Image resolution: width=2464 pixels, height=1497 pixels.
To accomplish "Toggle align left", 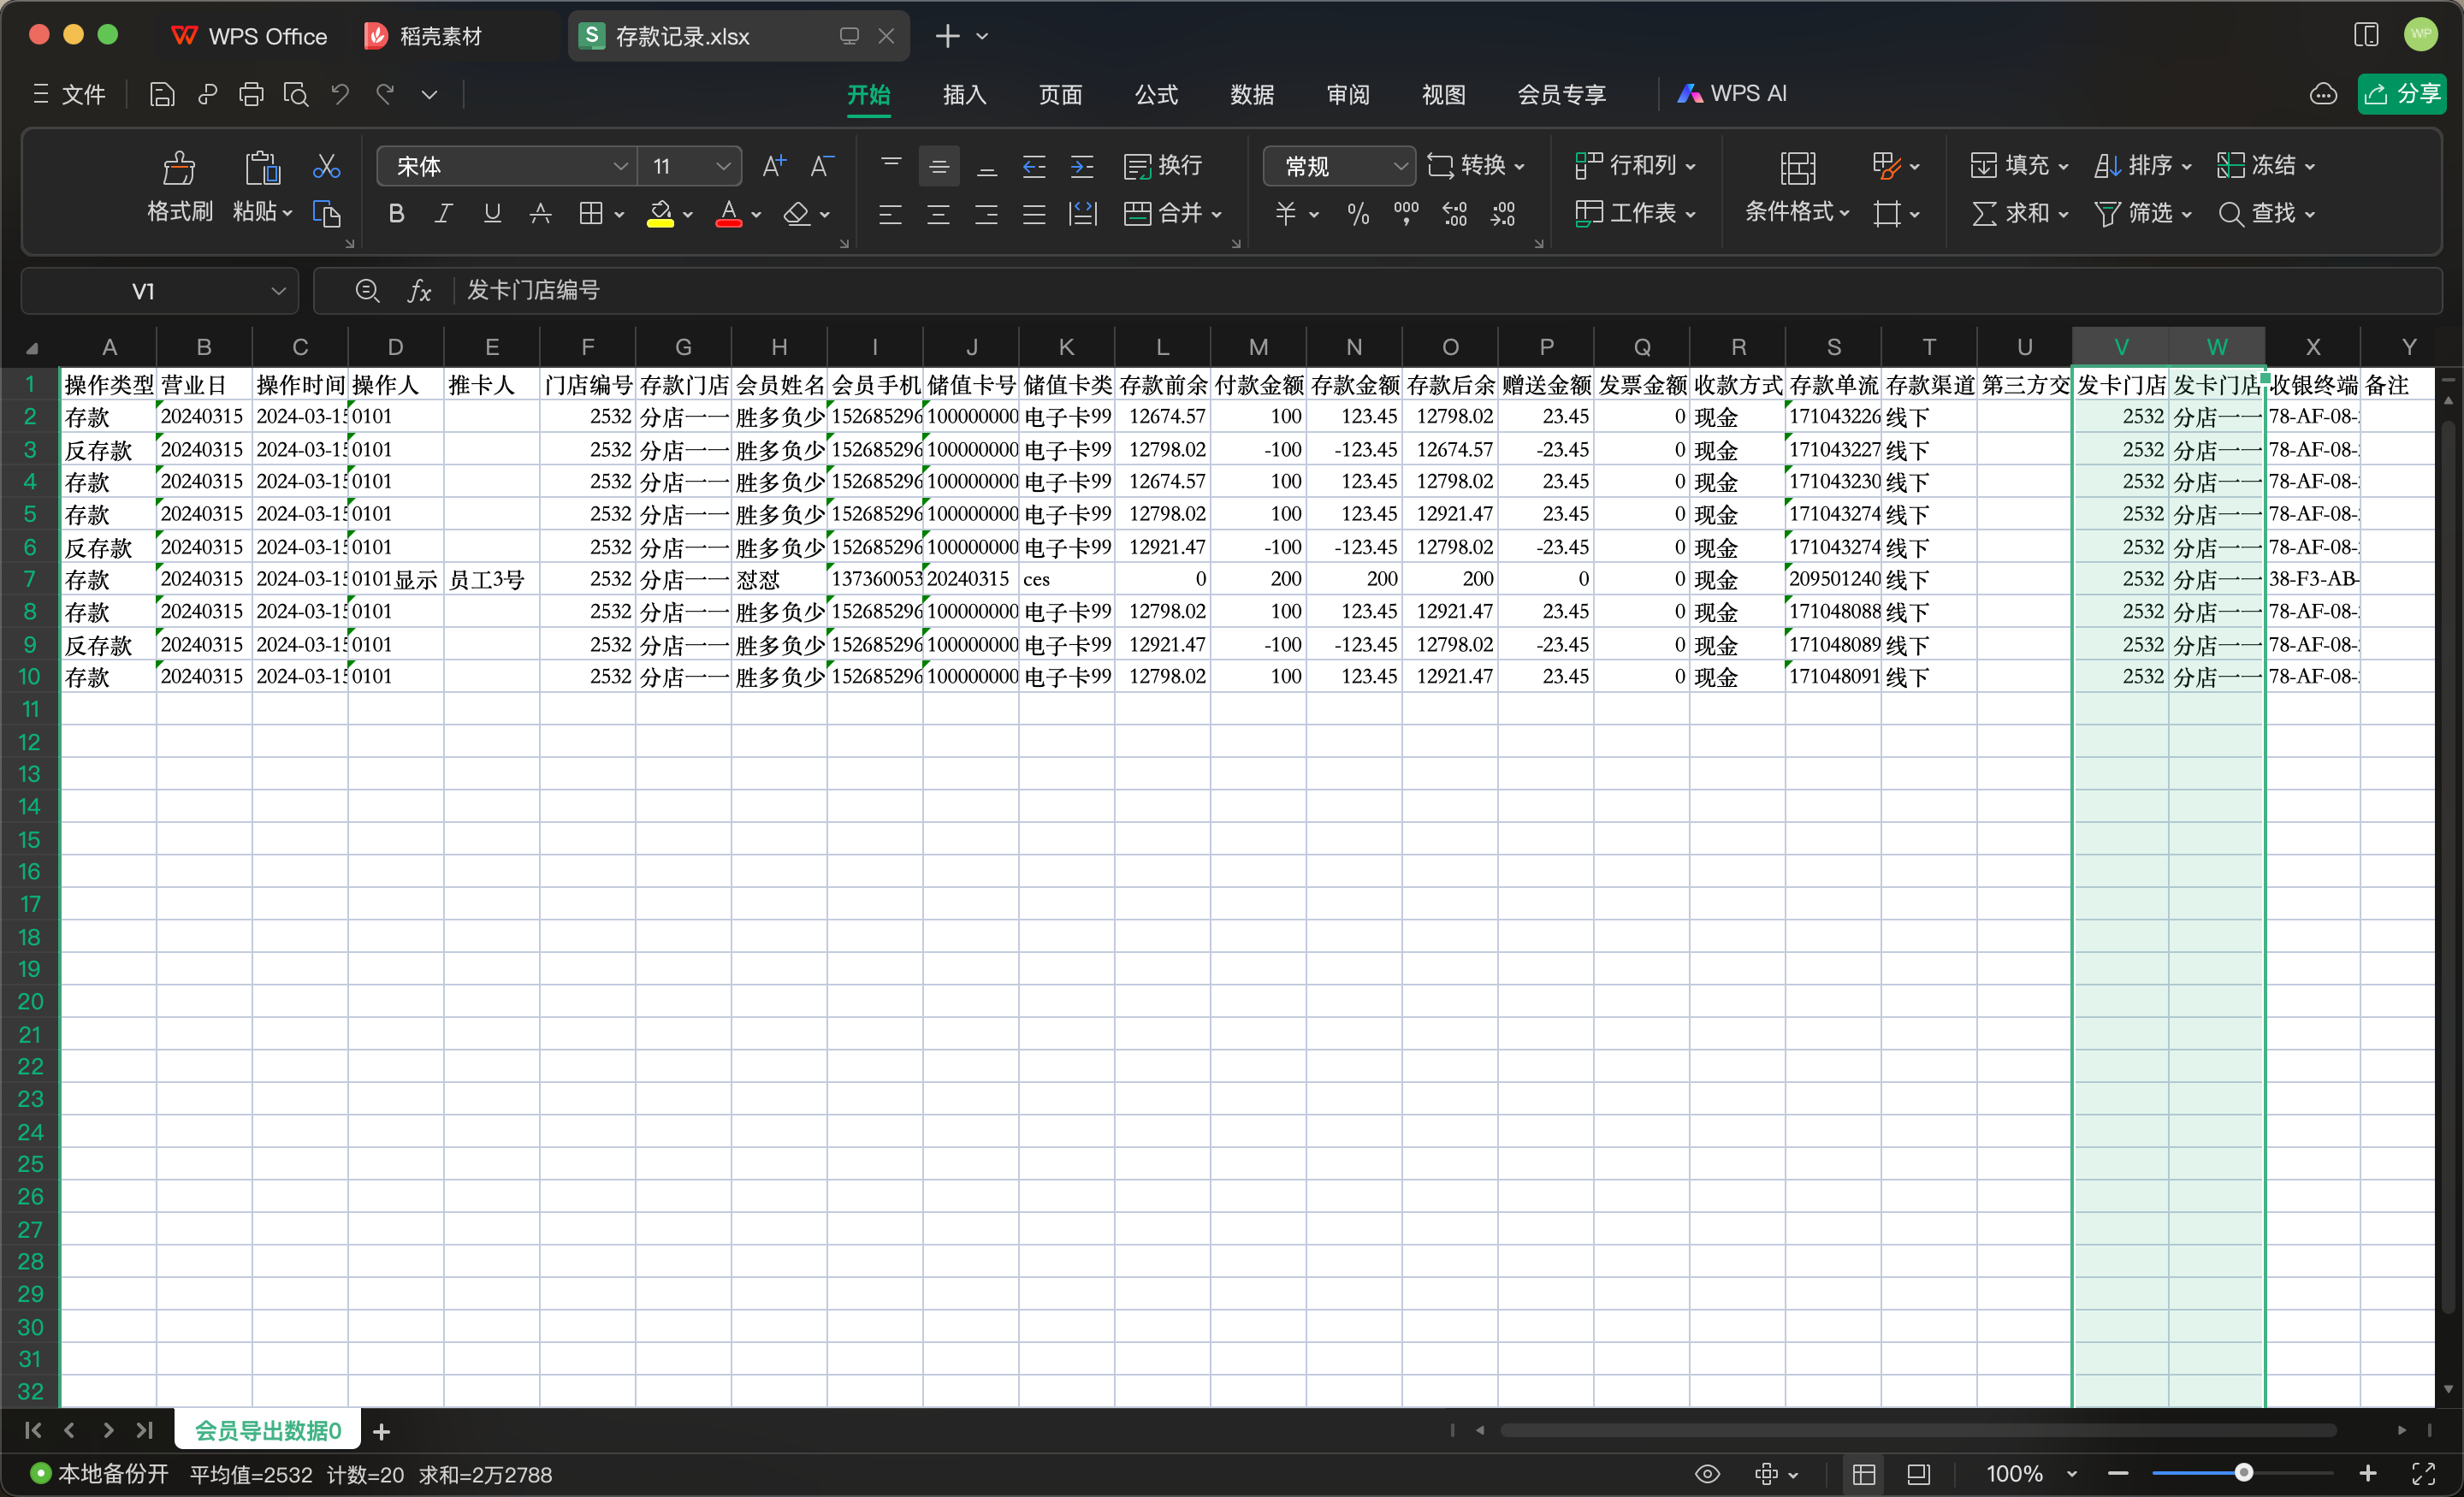I will (890, 213).
